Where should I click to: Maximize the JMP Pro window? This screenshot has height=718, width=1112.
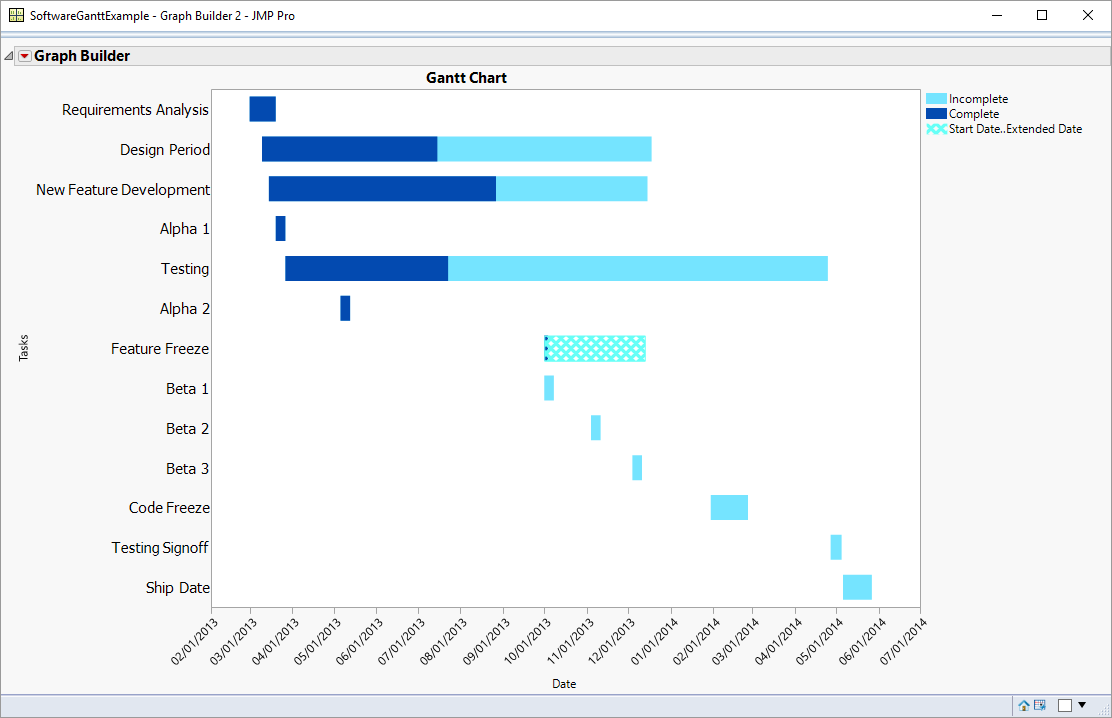tap(1040, 15)
